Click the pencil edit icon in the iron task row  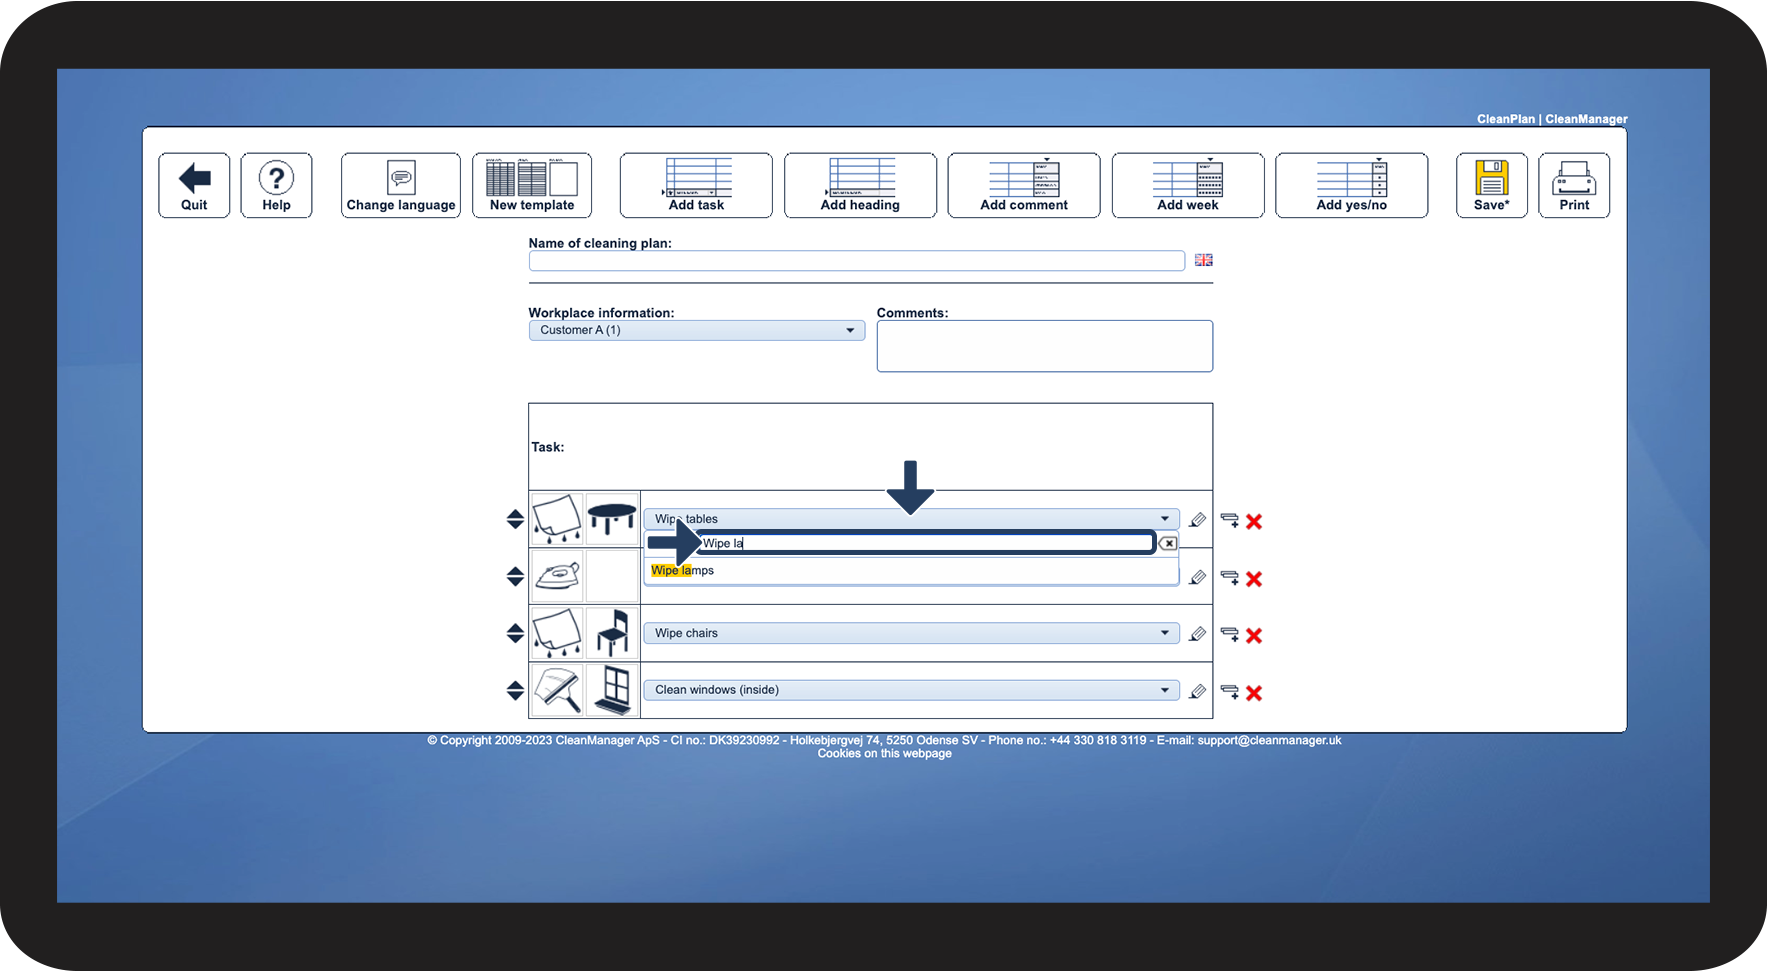(x=1197, y=577)
